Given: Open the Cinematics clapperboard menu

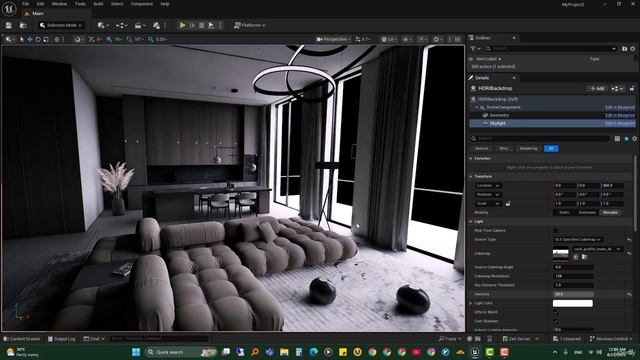Looking at the screenshot, I should coord(140,25).
